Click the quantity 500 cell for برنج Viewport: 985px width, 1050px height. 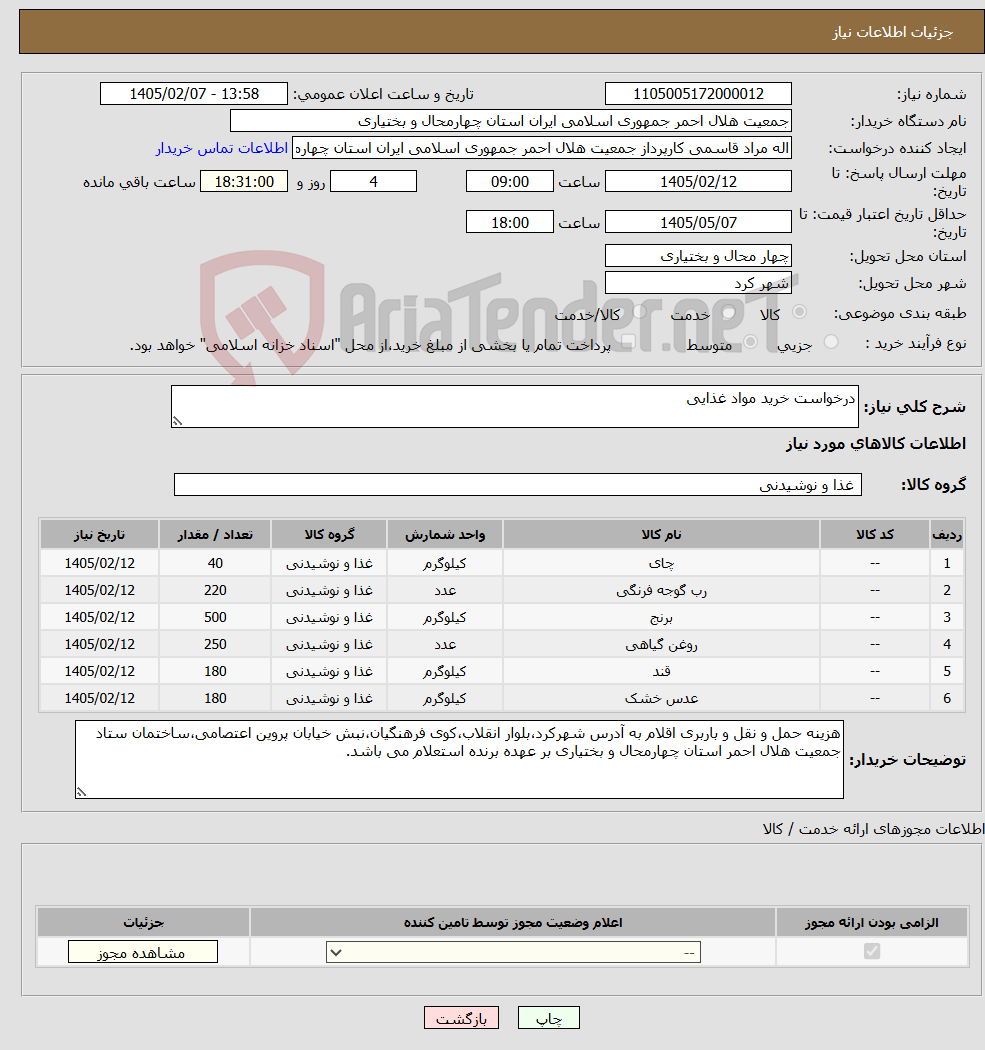(215, 617)
